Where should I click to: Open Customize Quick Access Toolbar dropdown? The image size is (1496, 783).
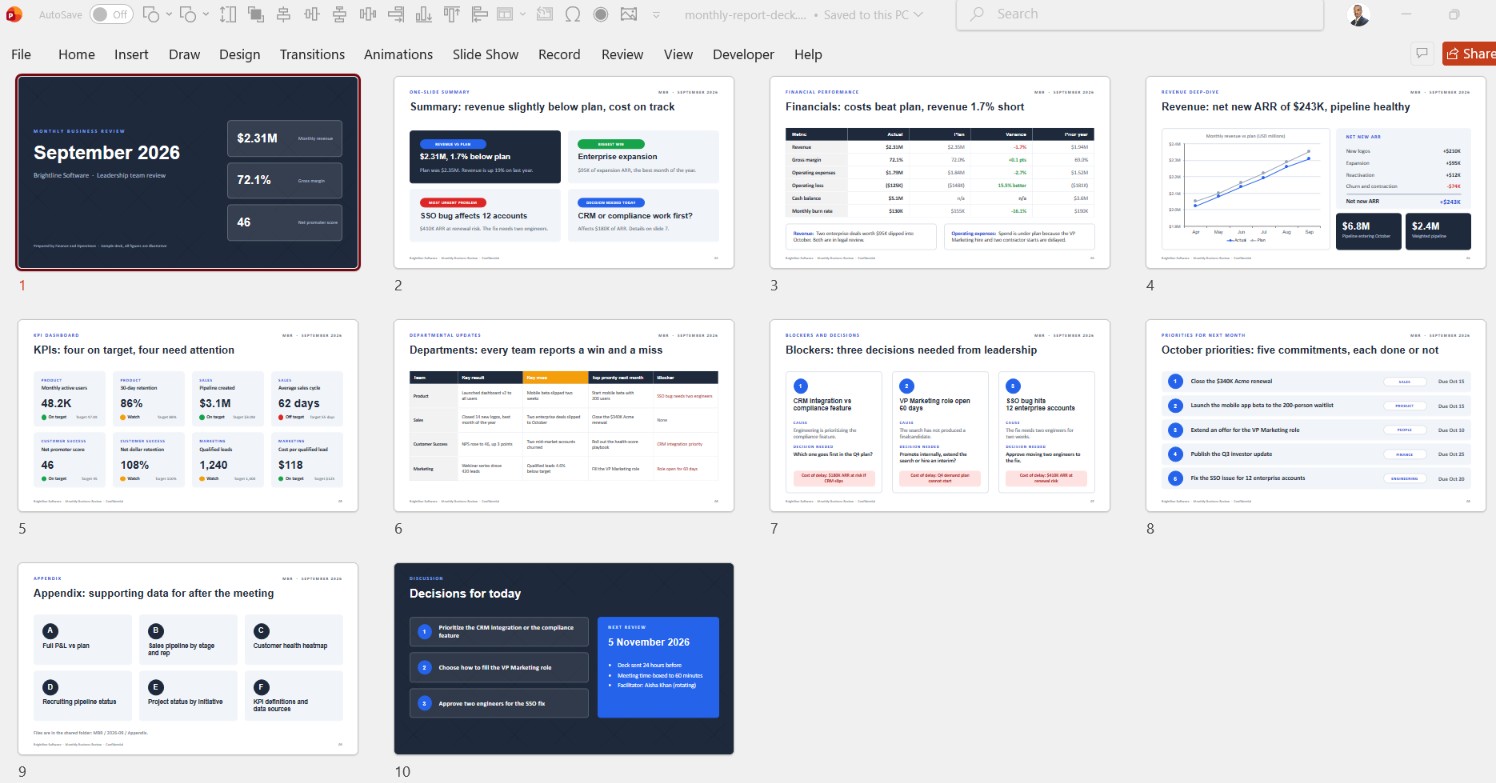coord(657,14)
